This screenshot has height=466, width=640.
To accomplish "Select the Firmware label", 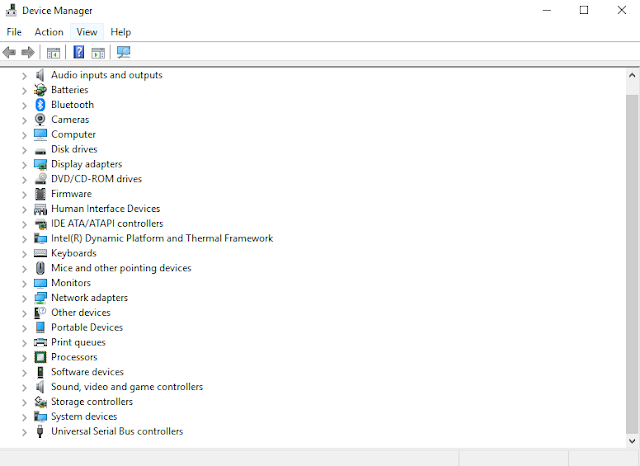I will click(x=71, y=194).
